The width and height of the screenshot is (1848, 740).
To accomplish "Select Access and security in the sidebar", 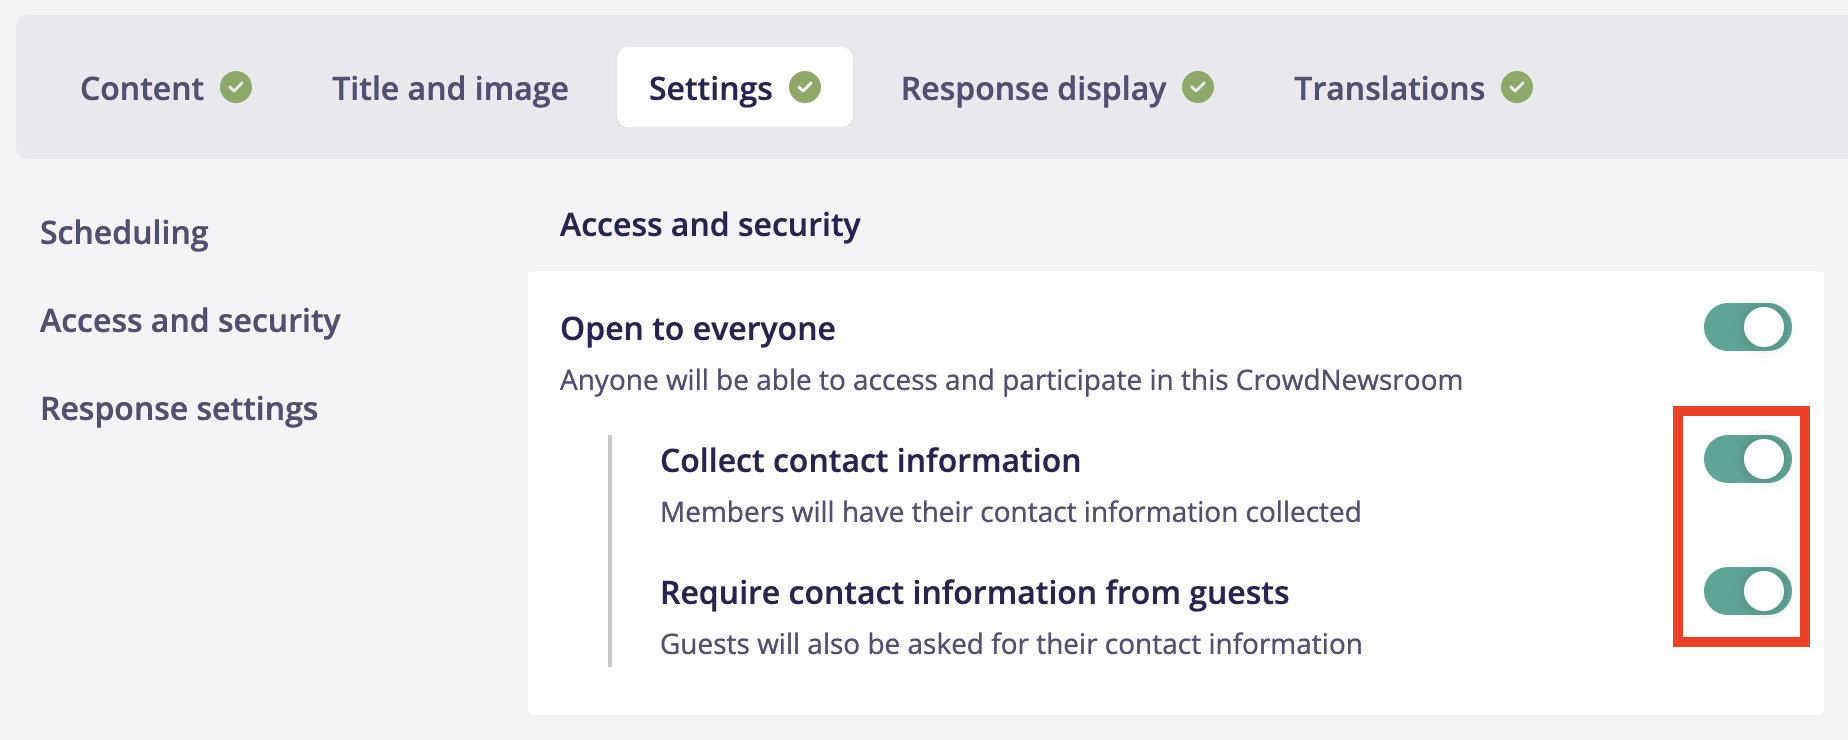I will click(x=190, y=320).
